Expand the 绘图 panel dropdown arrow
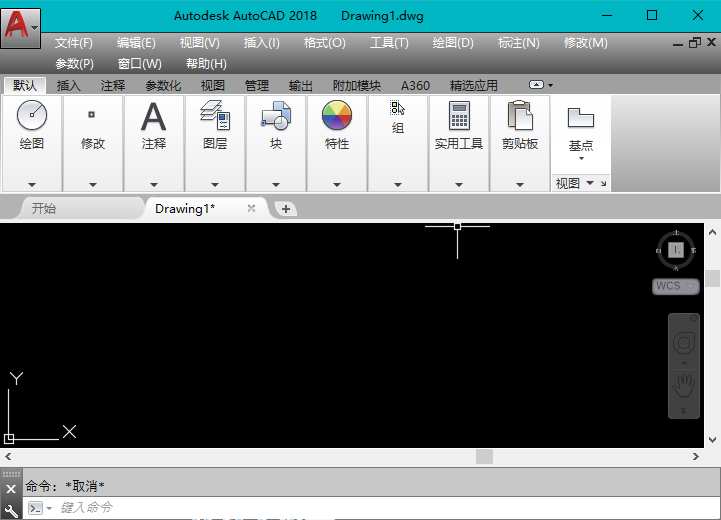The image size is (721, 520). pos(32,185)
